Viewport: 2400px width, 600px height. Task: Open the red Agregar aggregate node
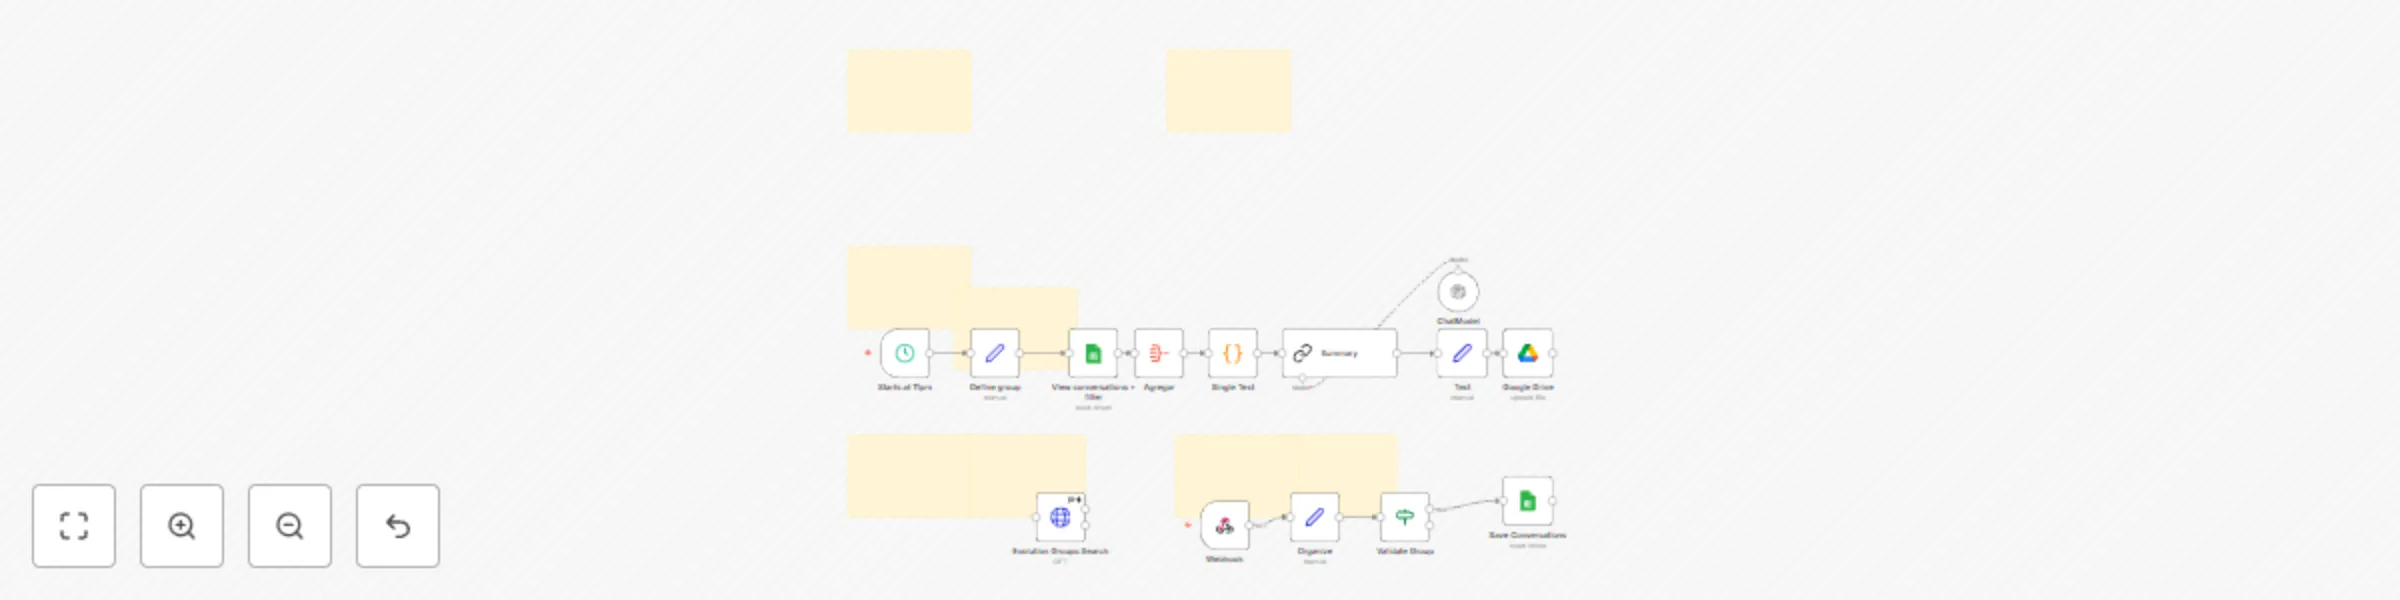(x=1159, y=353)
